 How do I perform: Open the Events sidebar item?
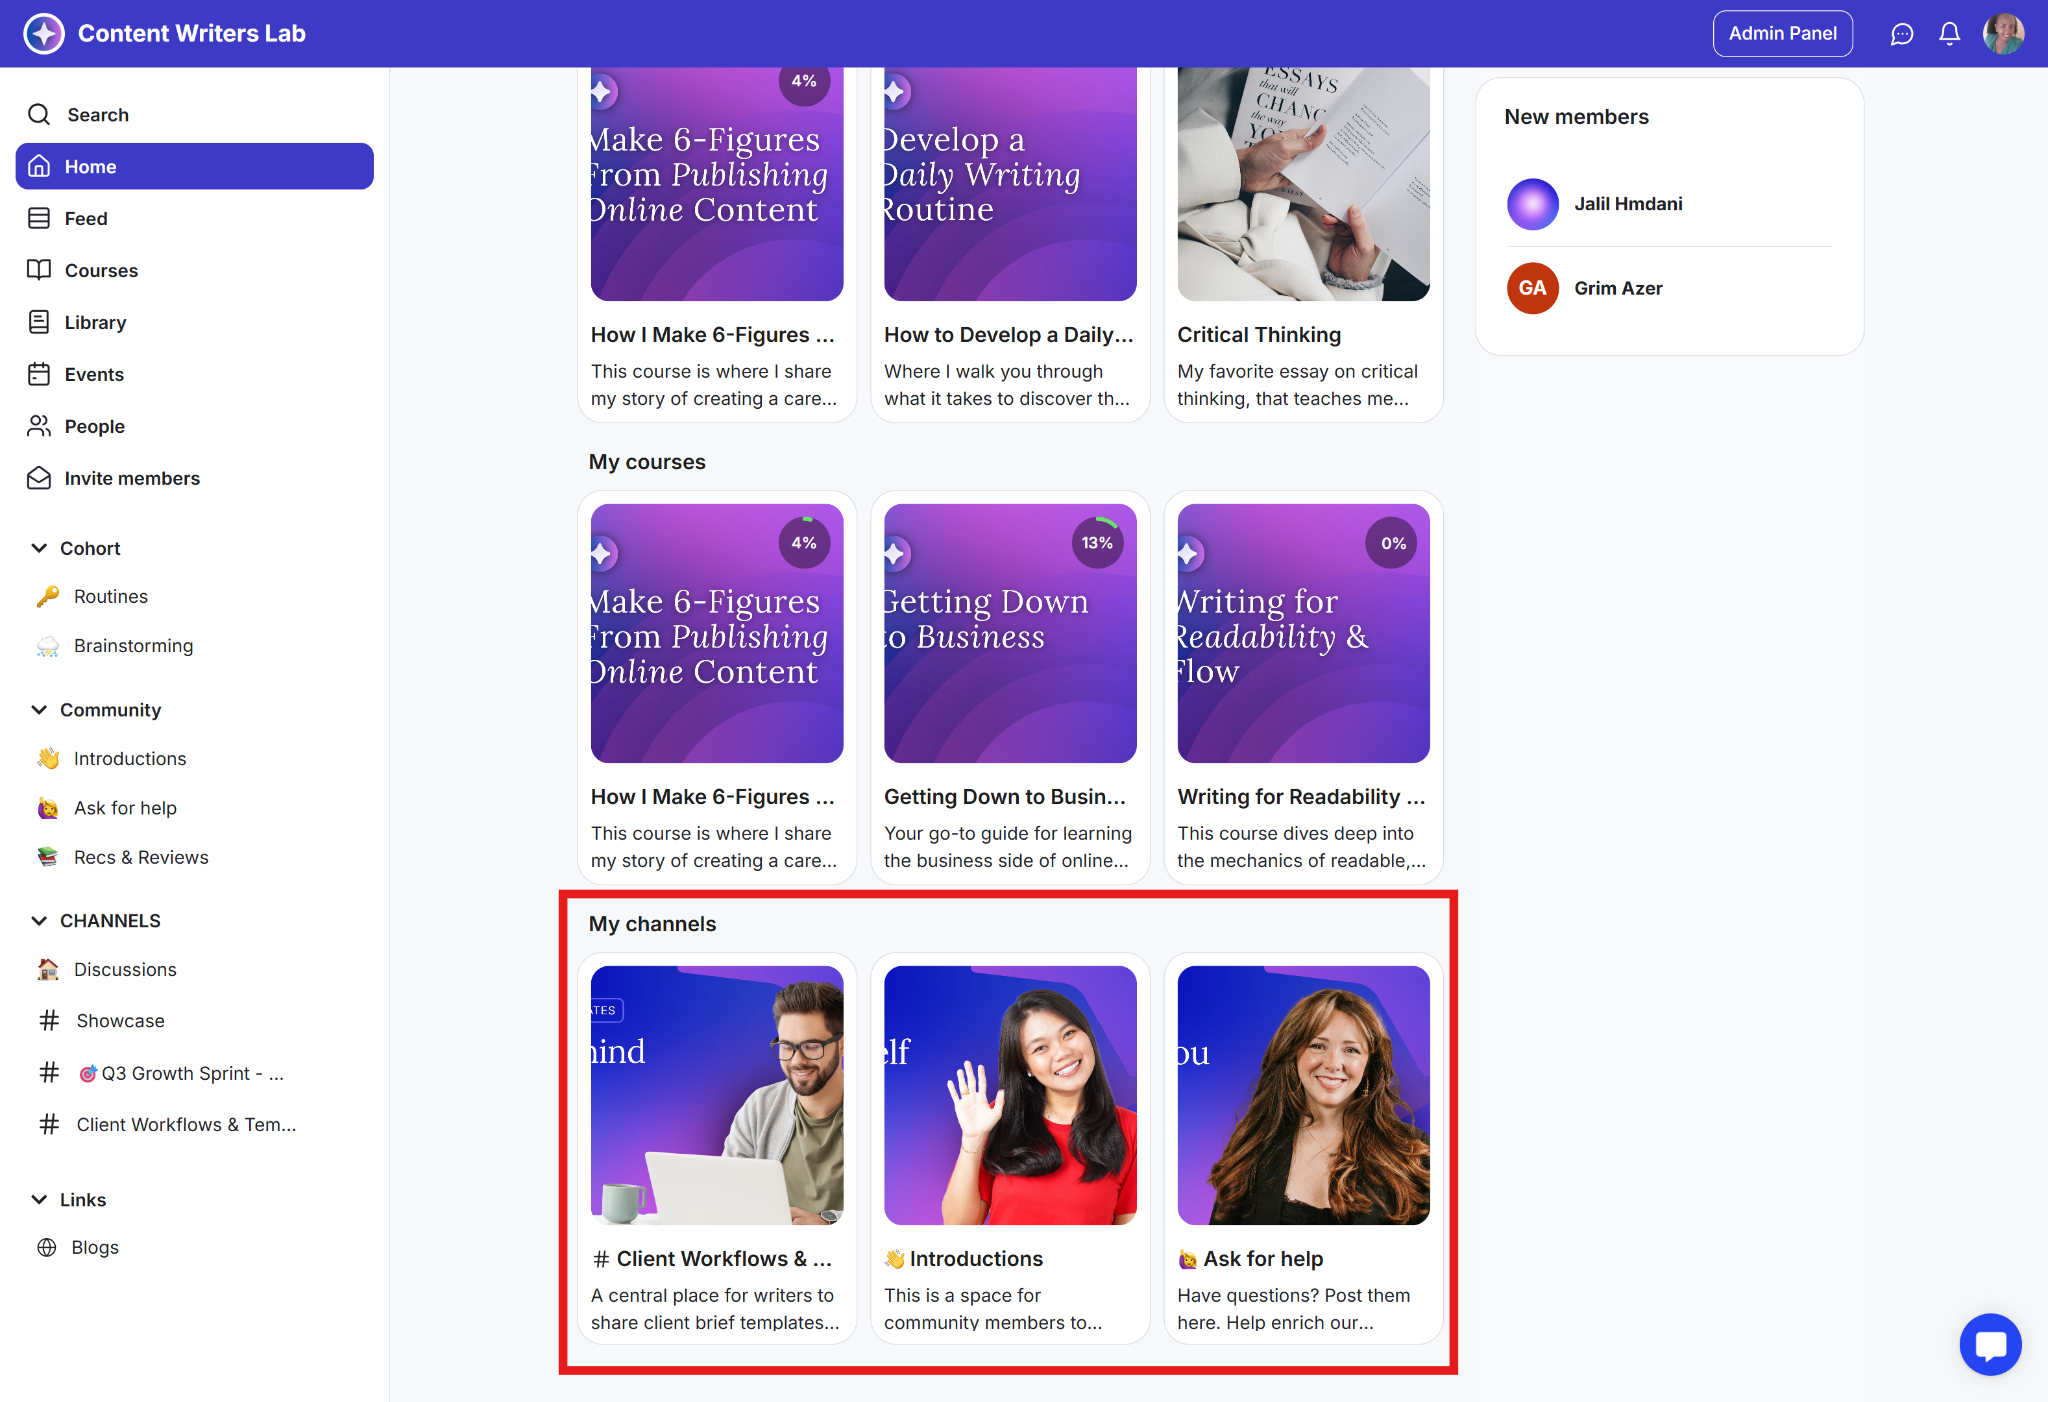pyautogui.click(x=94, y=374)
